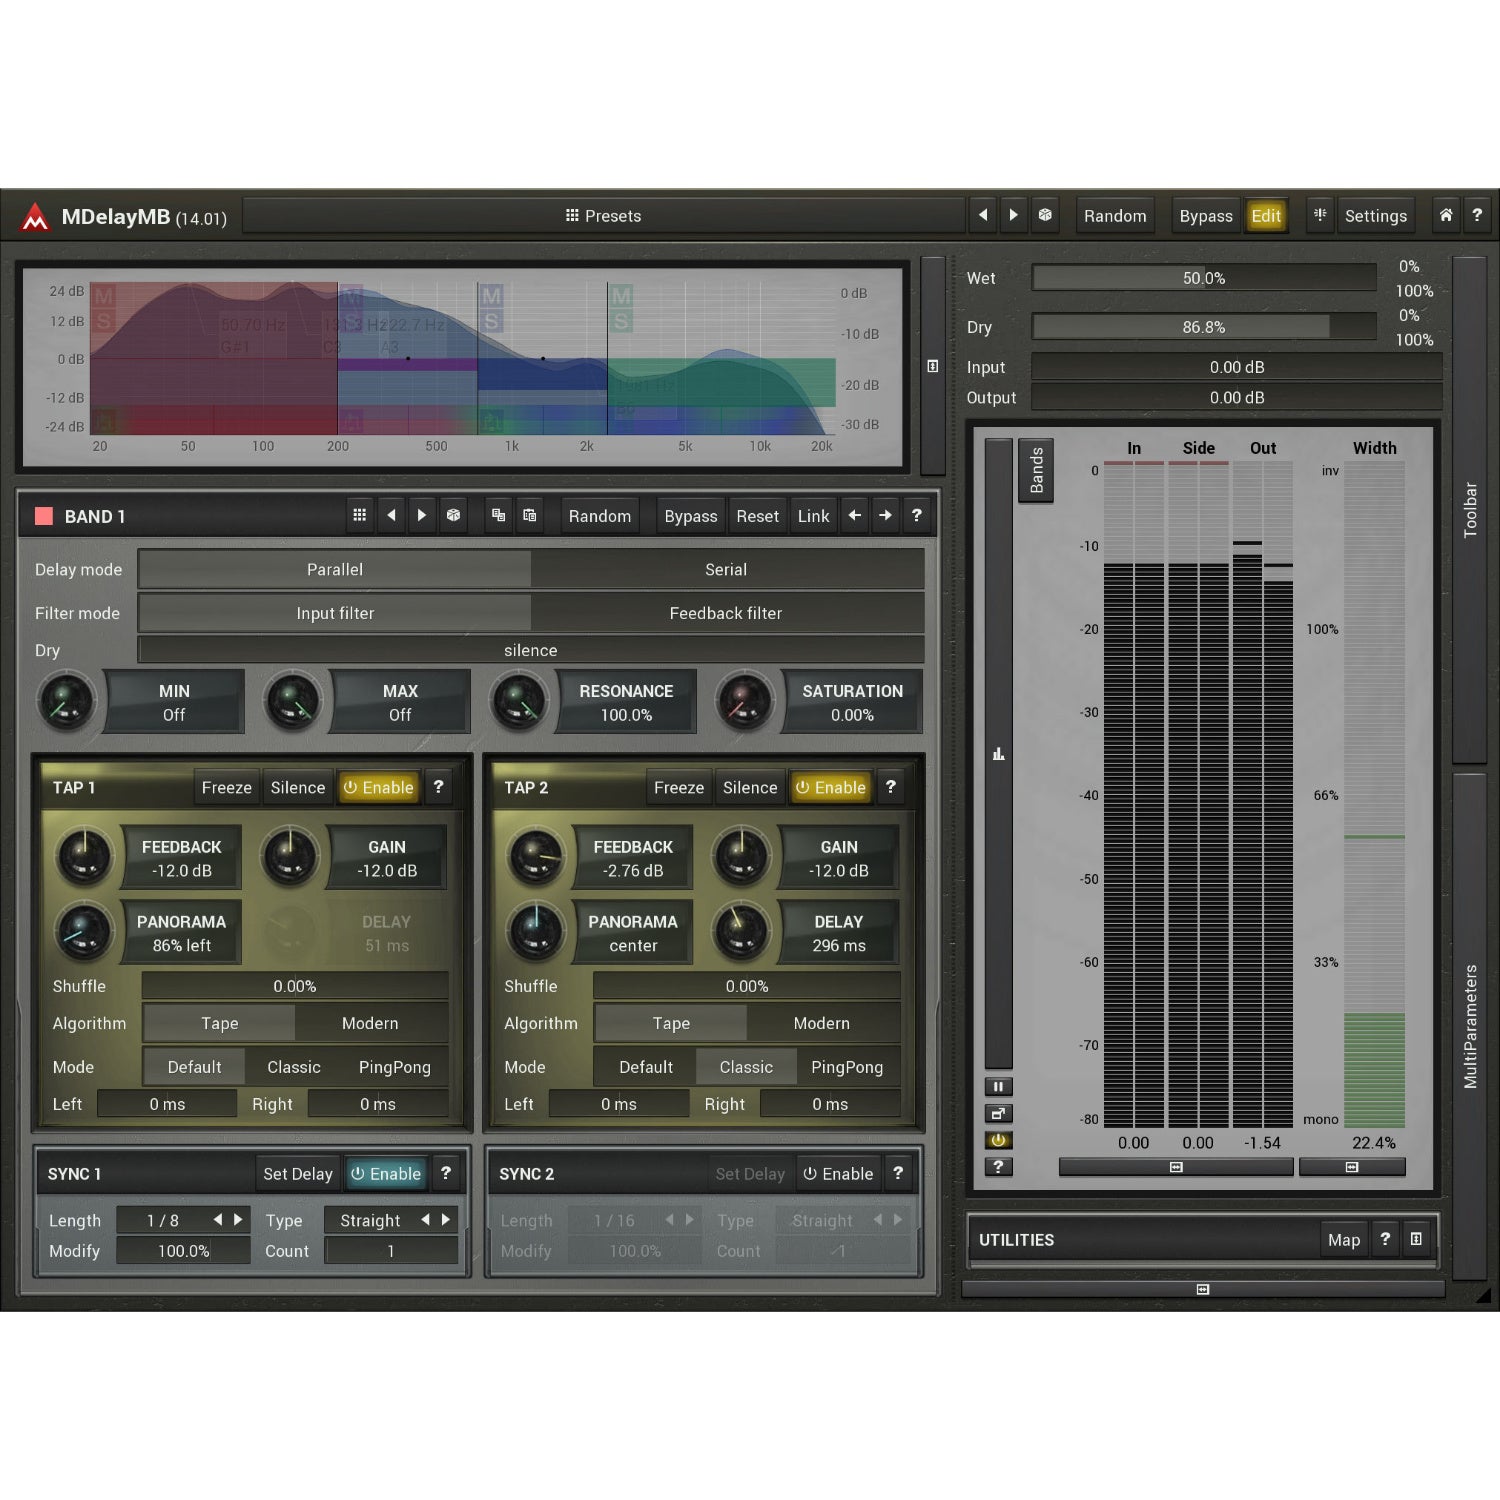Enable Sync 2
Screen dimensions: 1500x1500
click(x=838, y=1173)
